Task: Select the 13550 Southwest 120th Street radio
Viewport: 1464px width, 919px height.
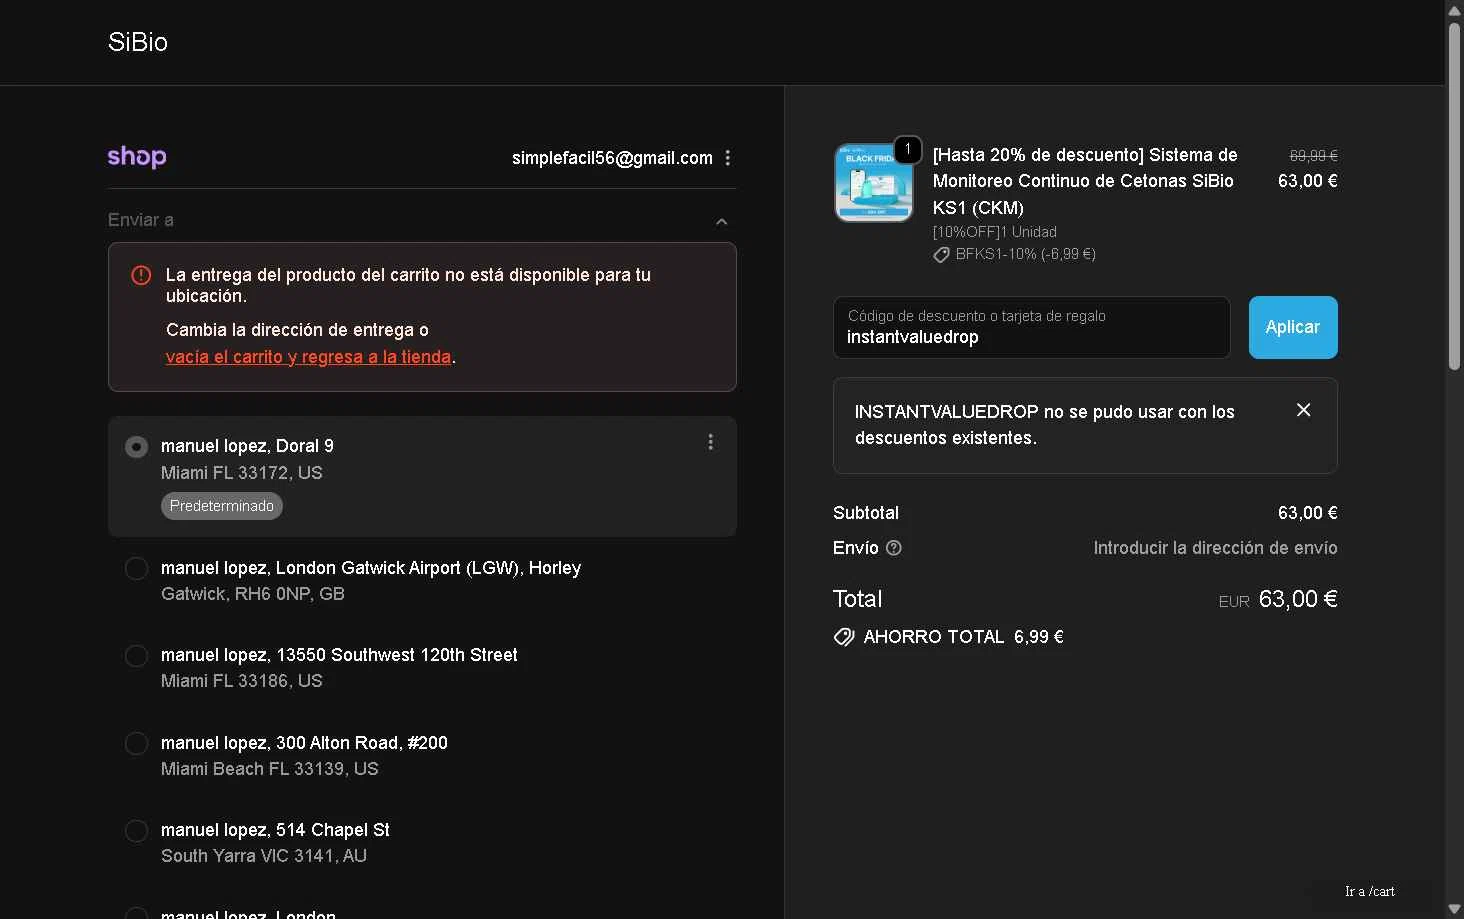Action: click(136, 656)
